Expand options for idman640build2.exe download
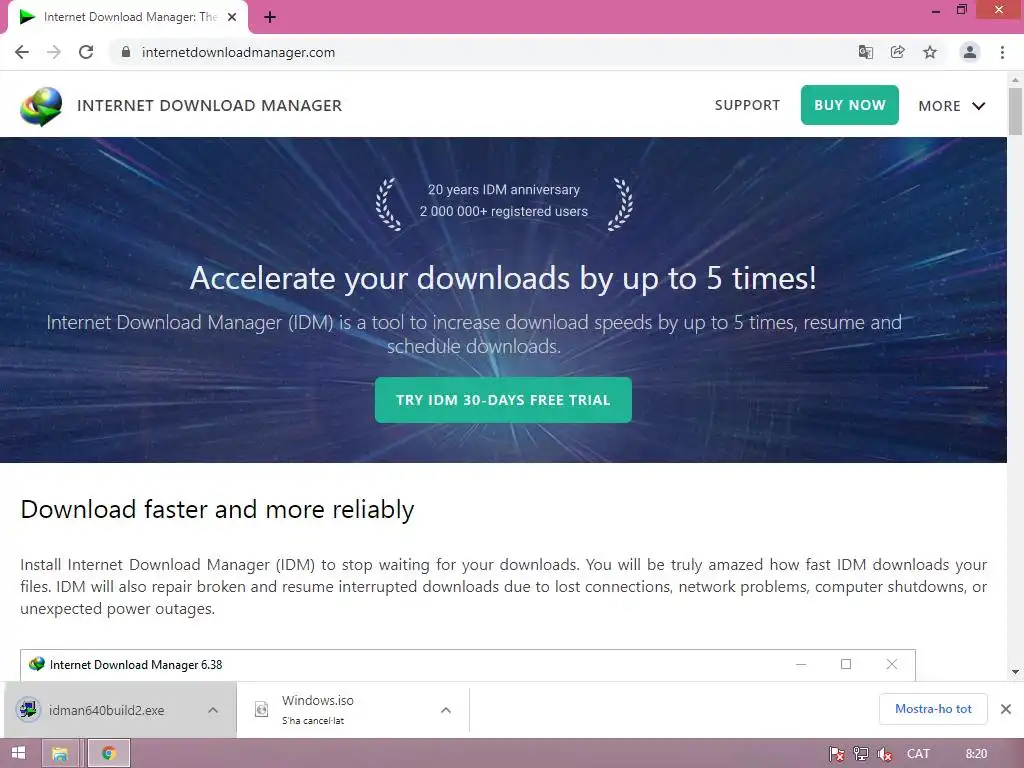Screen dimensions: 1024x768 click(x=213, y=710)
